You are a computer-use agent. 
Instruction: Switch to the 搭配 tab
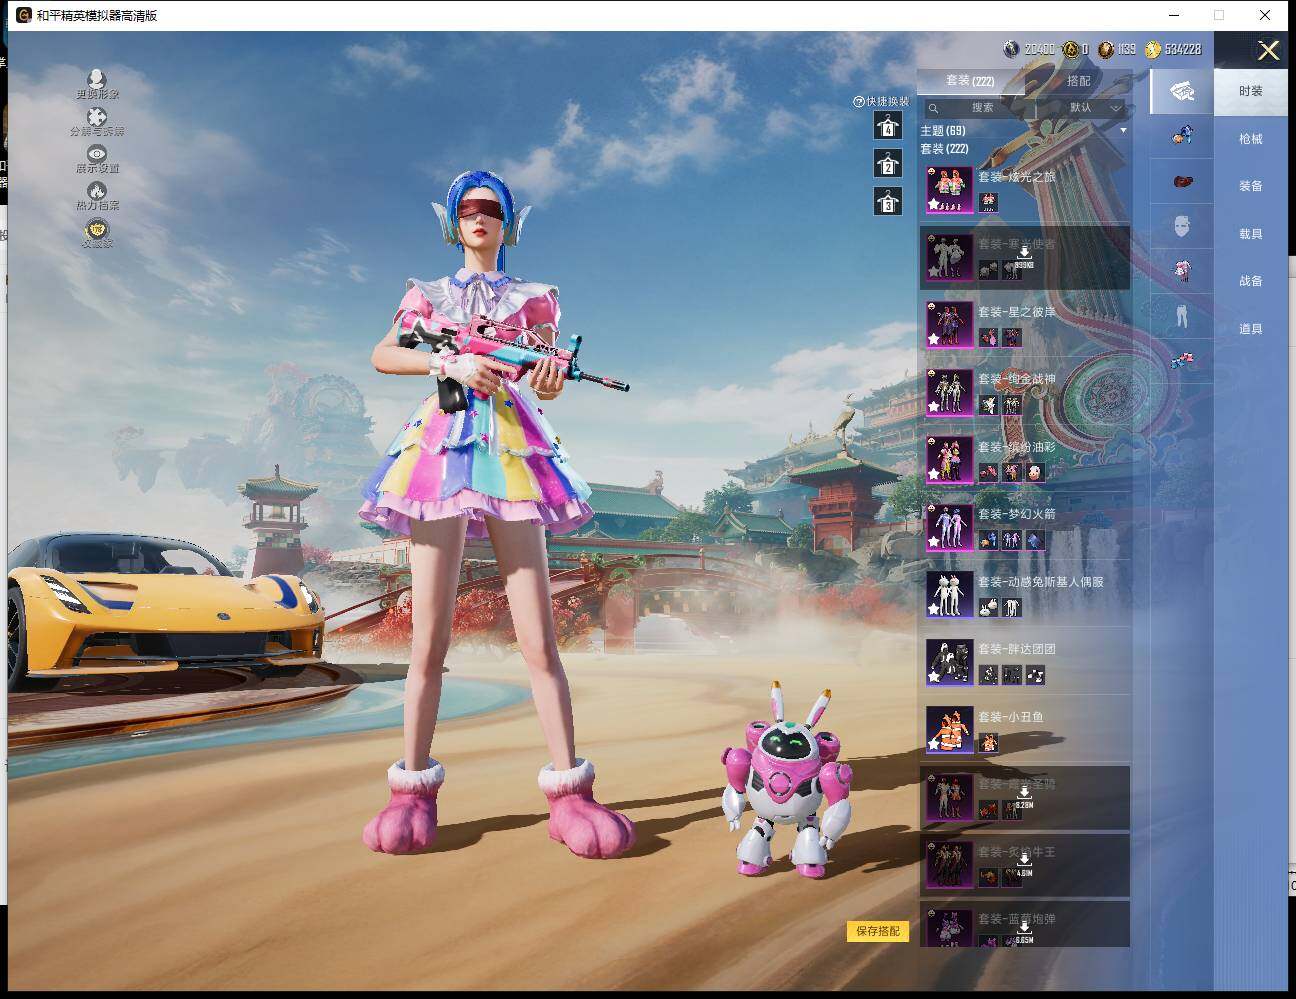coord(1078,81)
